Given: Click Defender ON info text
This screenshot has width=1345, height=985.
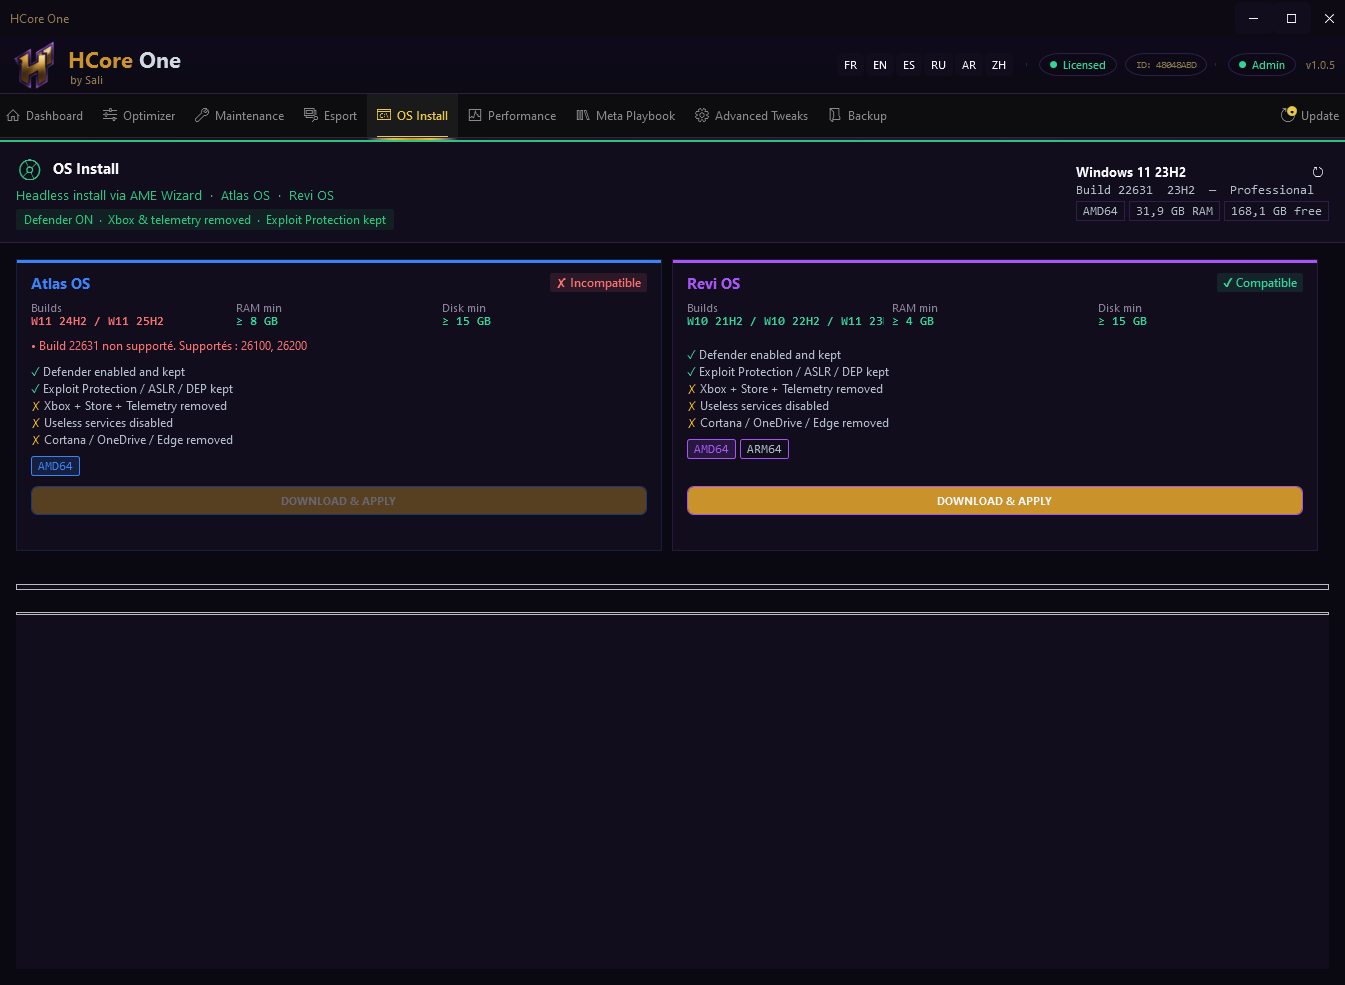Looking at the screenshot, I should click(x=58, y=220).
